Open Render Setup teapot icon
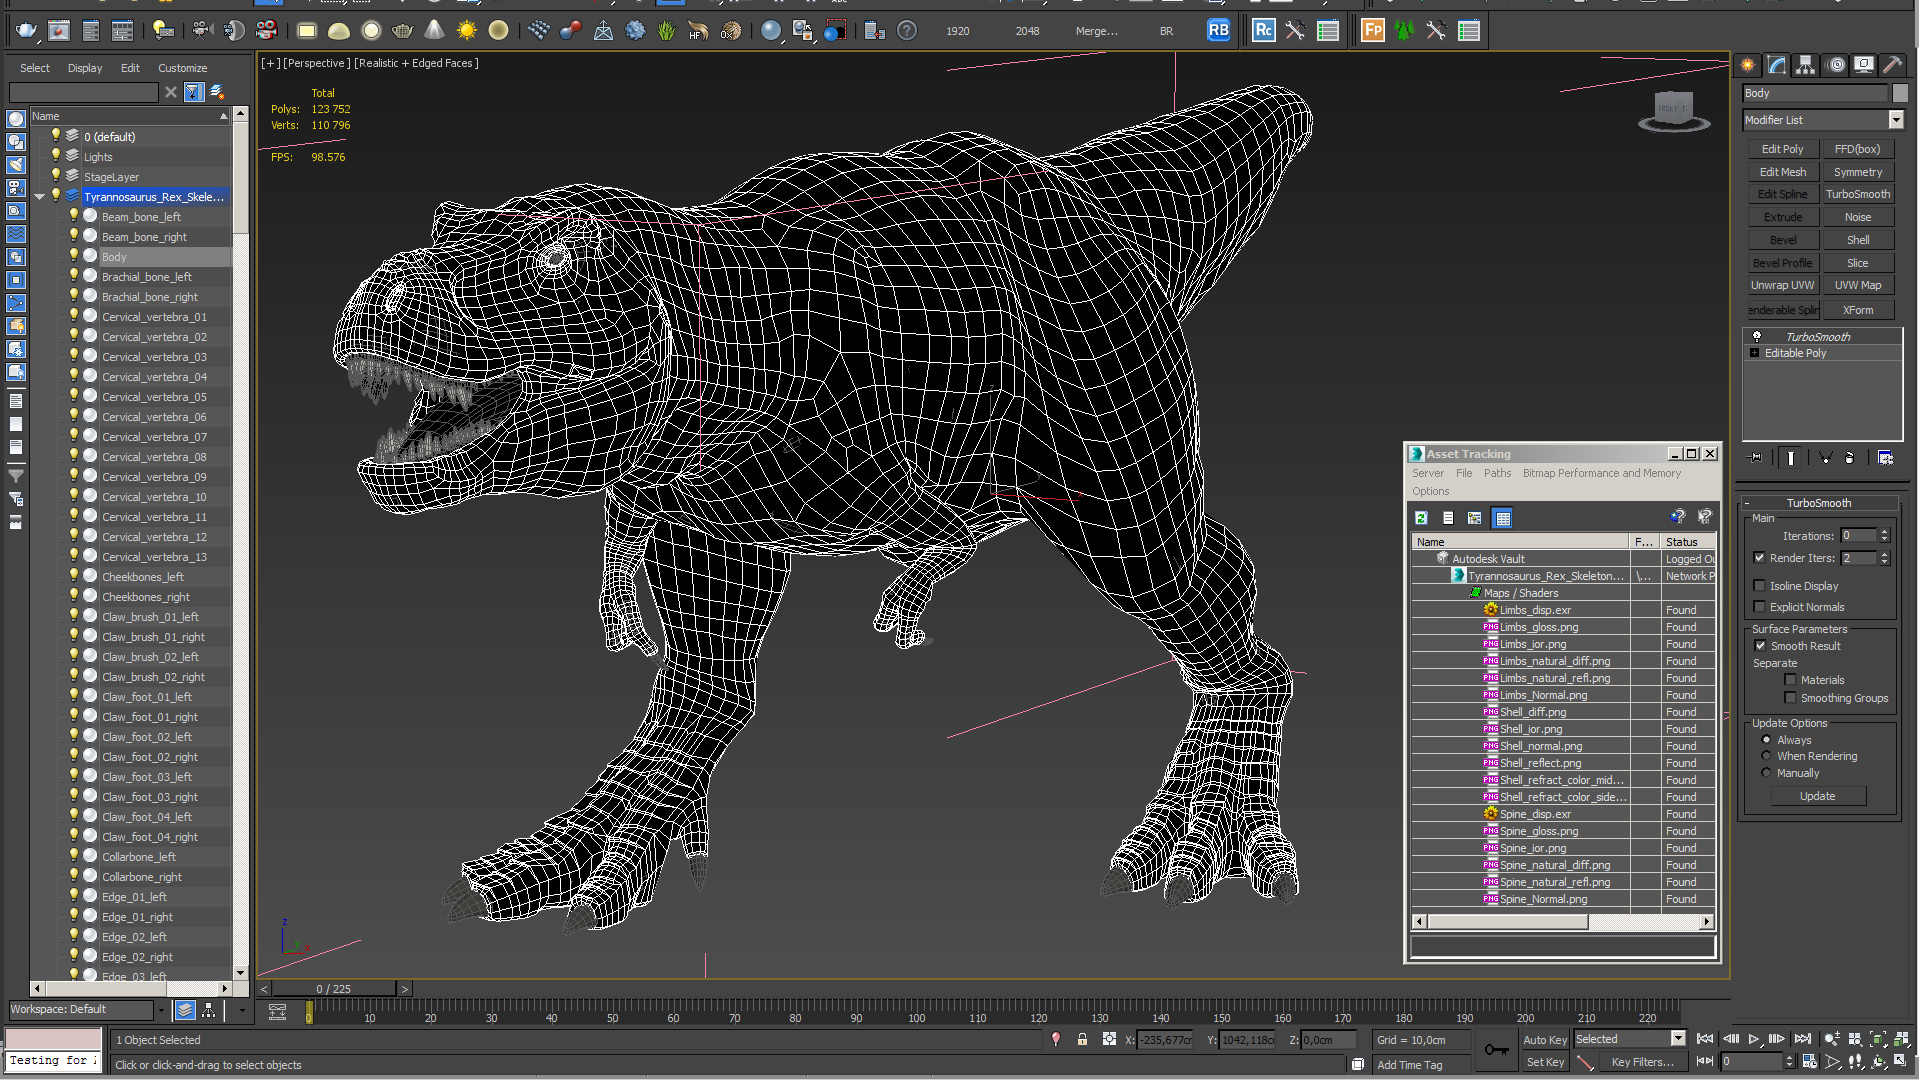Screen dimensions: 1920x1080 [26, 31]
